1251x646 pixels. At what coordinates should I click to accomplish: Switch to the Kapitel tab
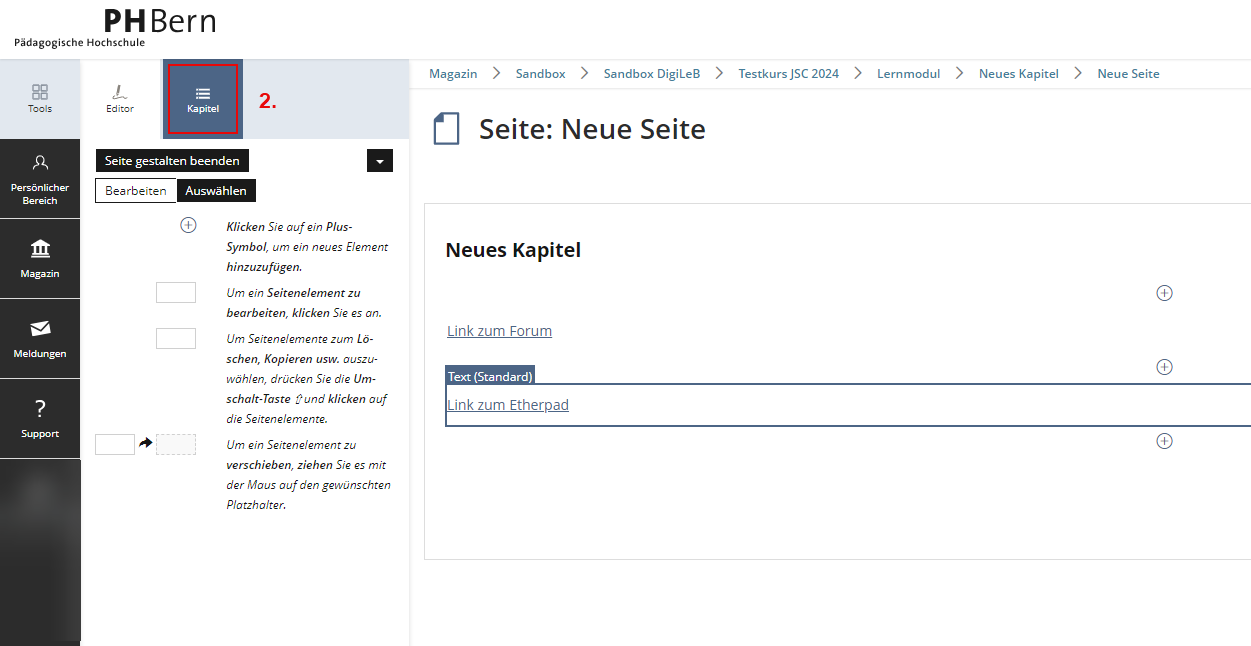pos(203,98)
